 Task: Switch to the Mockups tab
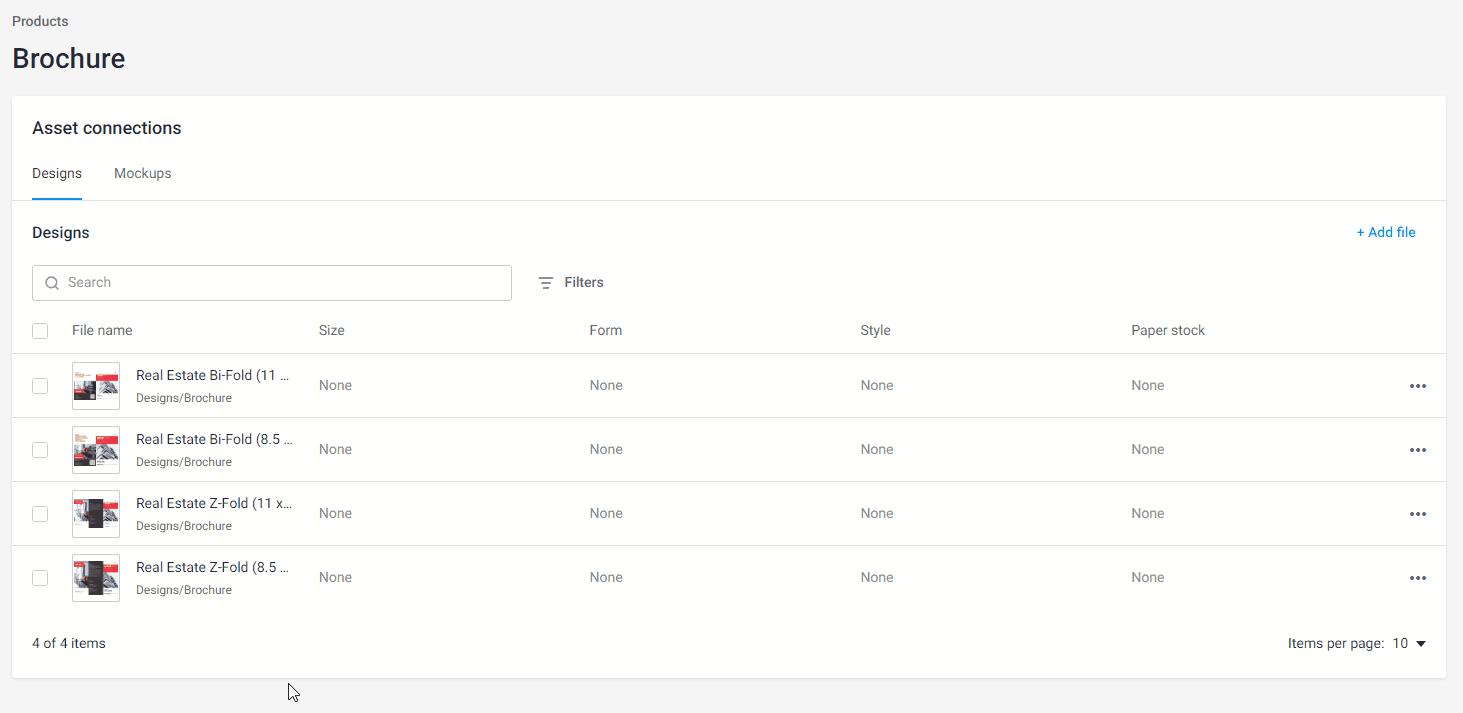[142, 174]
